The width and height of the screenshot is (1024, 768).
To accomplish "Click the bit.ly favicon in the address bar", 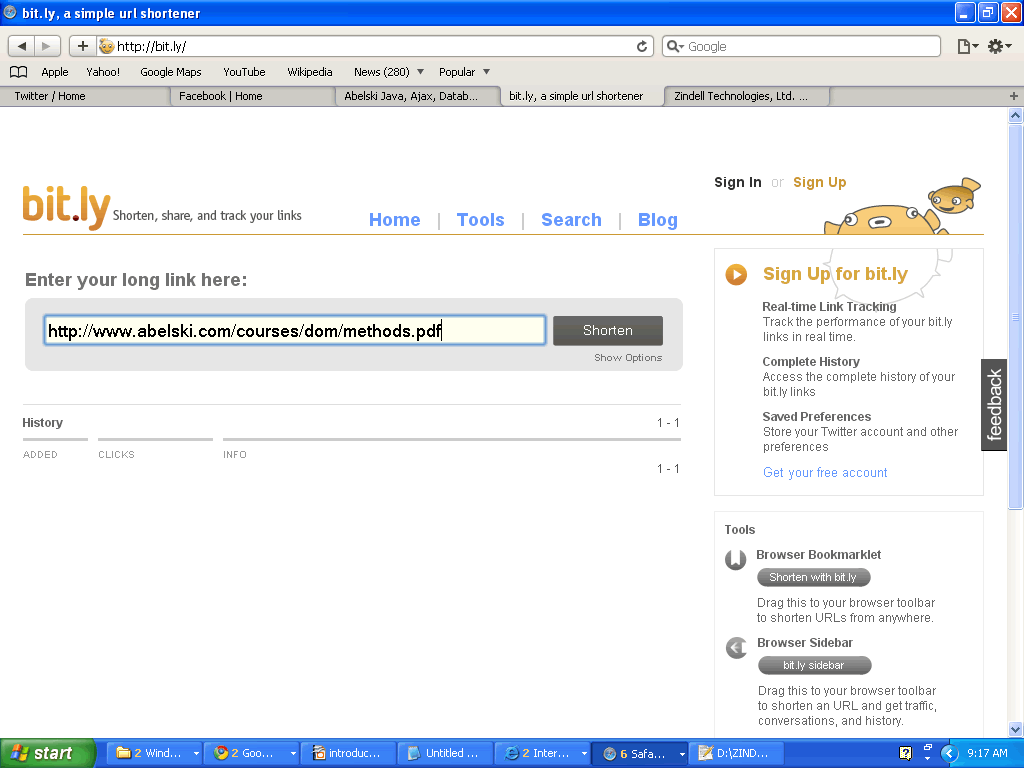I will point(106,46).
